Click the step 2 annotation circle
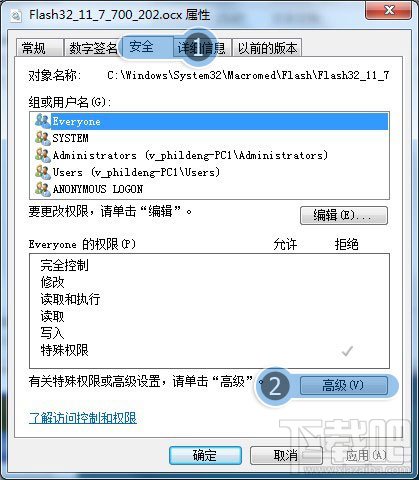 [274, 387]
